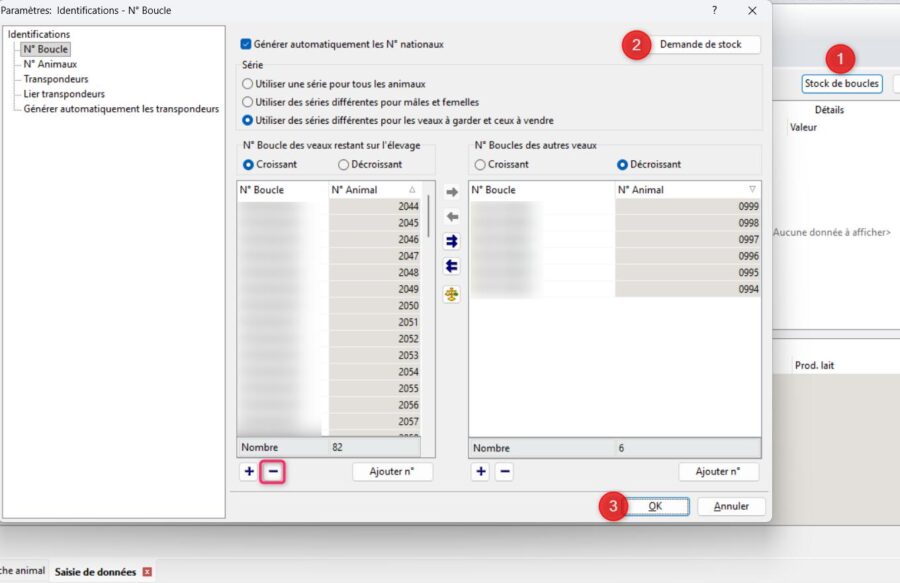Choose Décroissant for veaux restant sur l'élevage
This screenshot has width=900, height=583.
(x=344, y=164)
